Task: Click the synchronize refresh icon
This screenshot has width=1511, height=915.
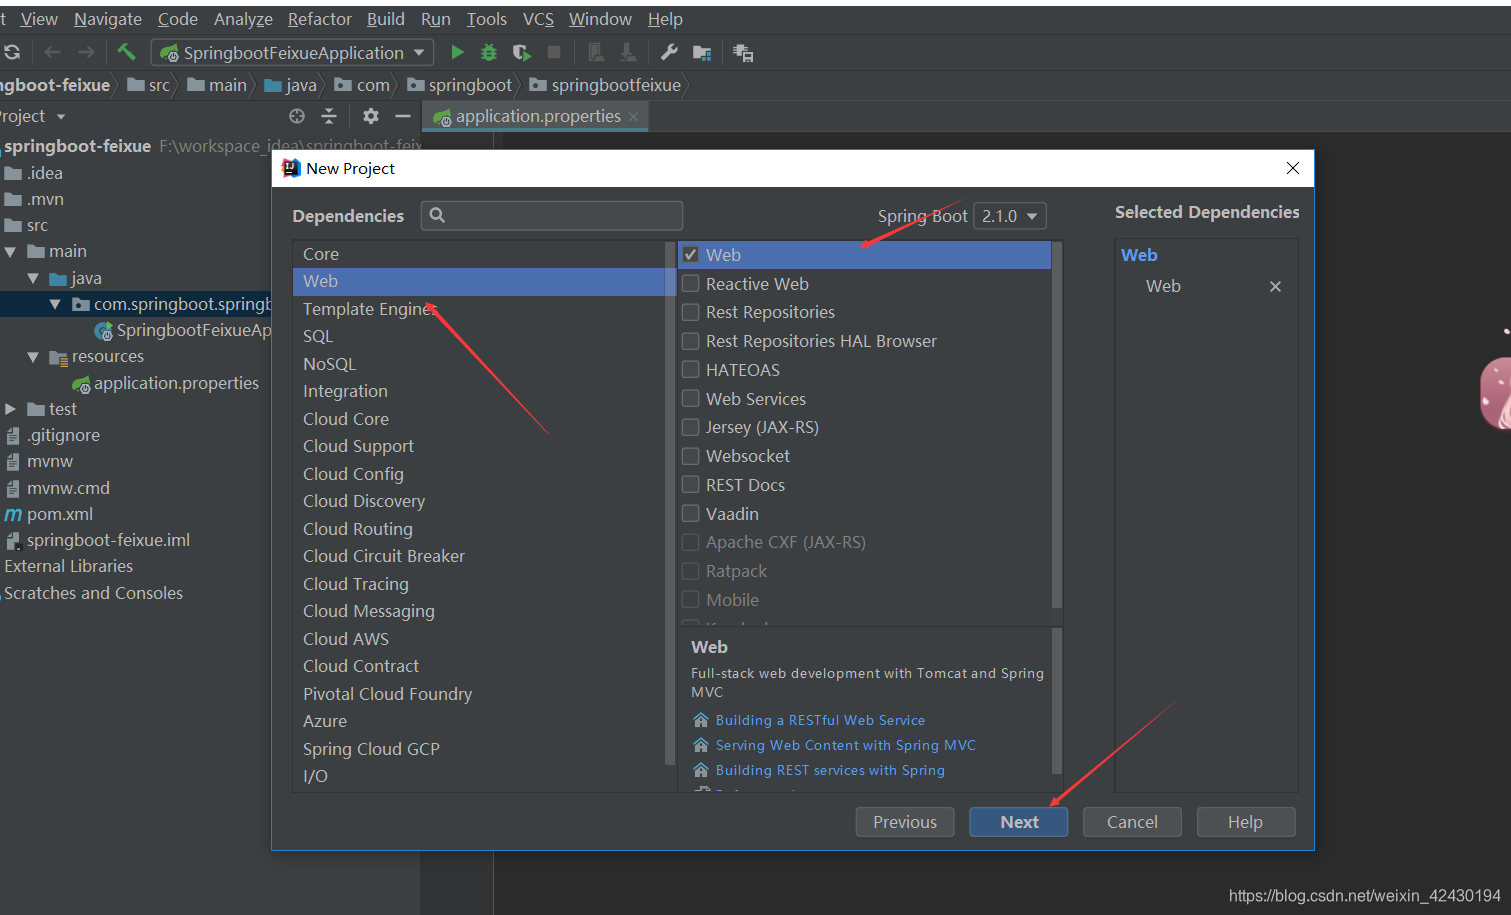Action: point(12,52)
